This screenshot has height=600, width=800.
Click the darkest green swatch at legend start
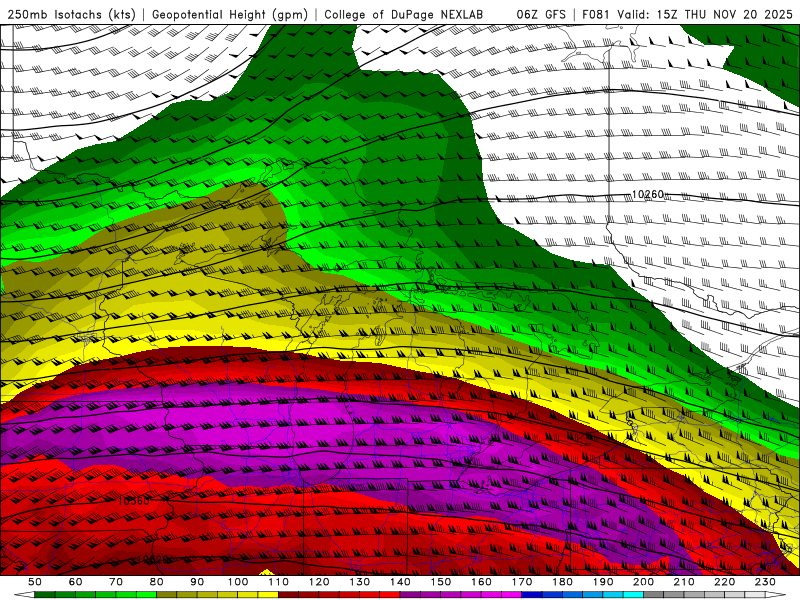(x=44, y=595)
